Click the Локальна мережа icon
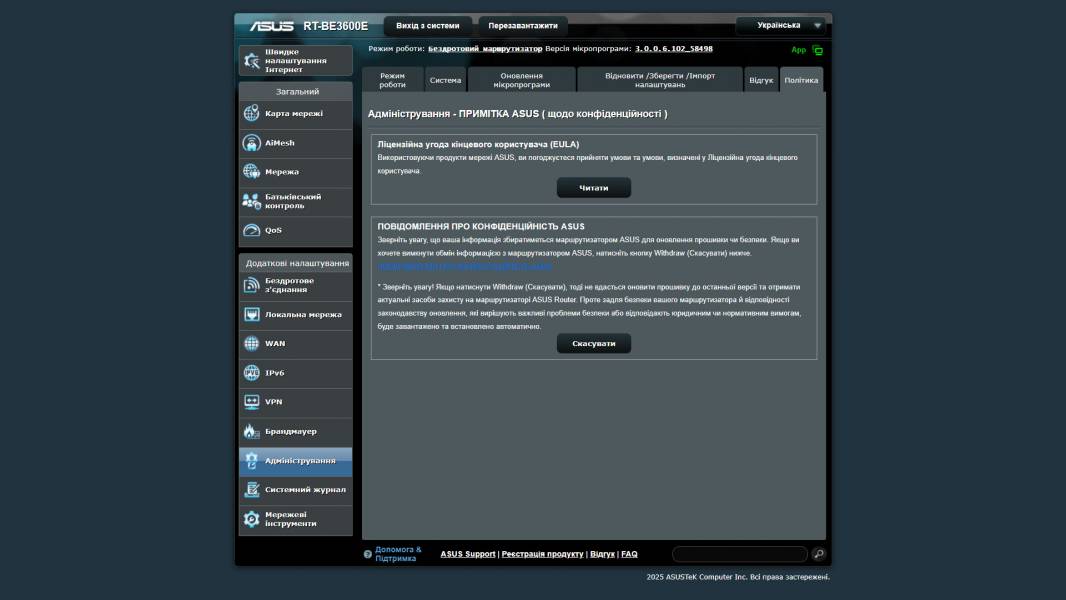Image resolution: width=1066 pixels, height=600 pixels. [252, 315]
